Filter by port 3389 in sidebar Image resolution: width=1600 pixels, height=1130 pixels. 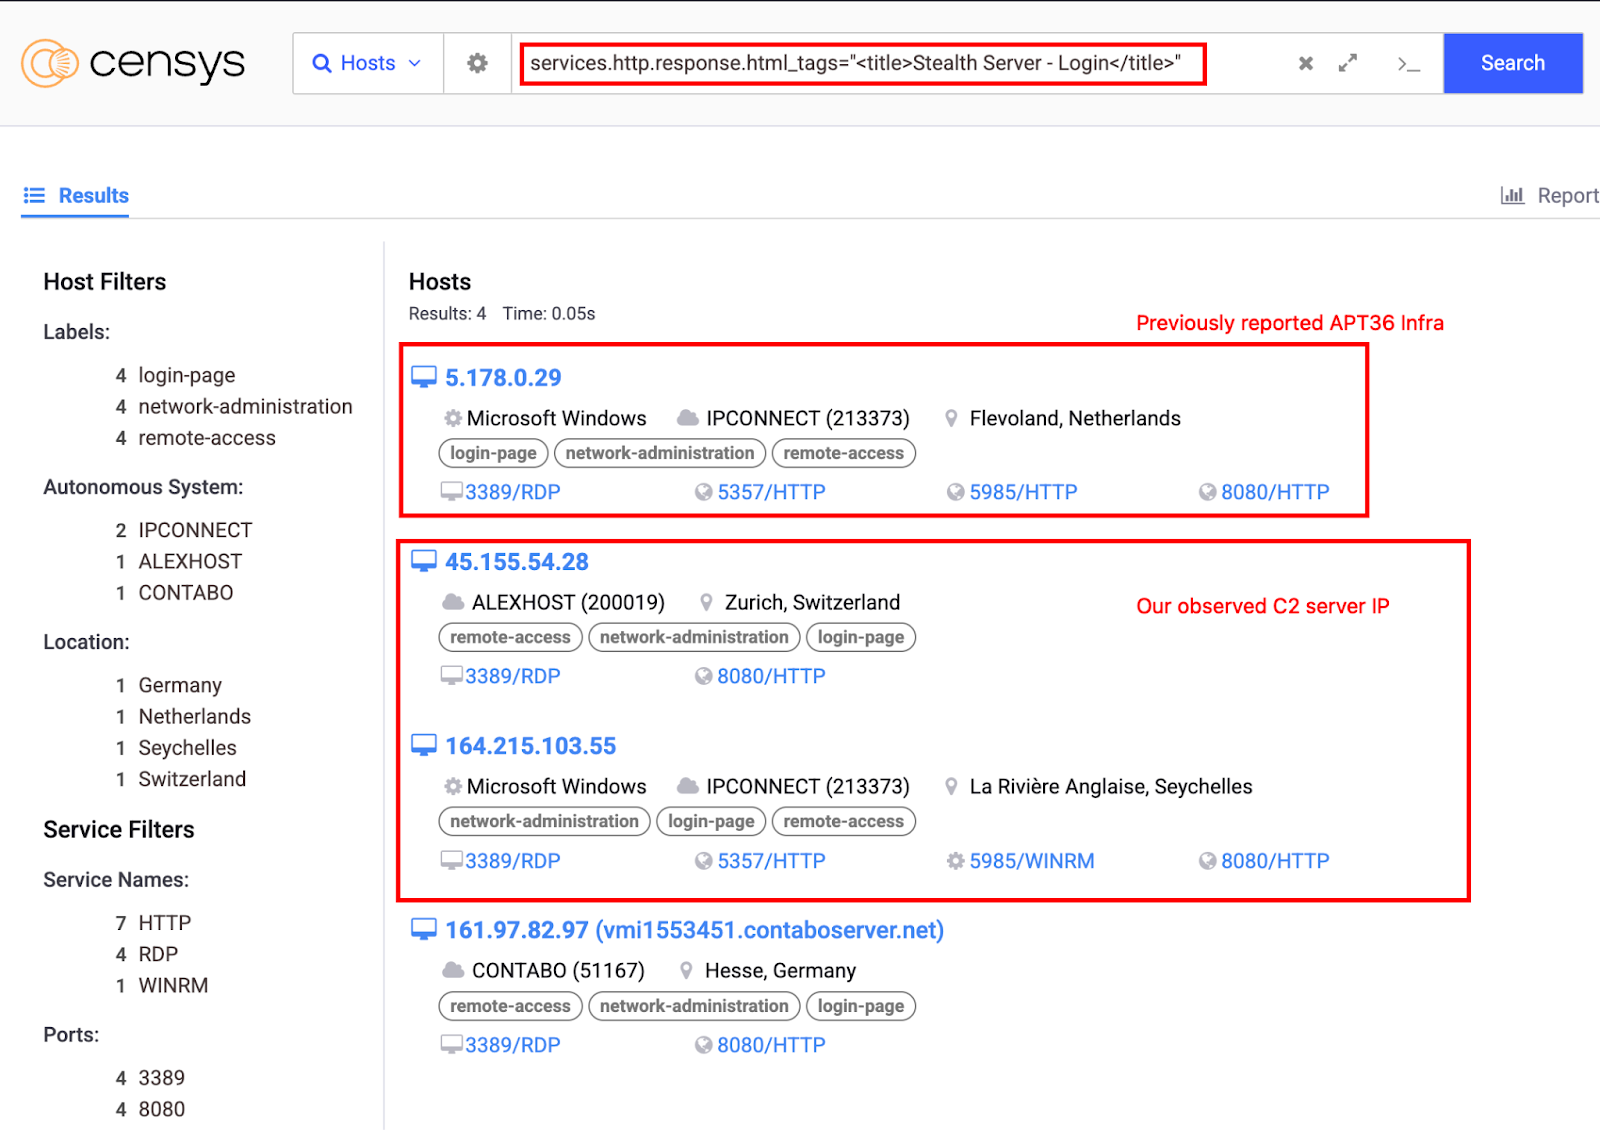[161, 1077]
